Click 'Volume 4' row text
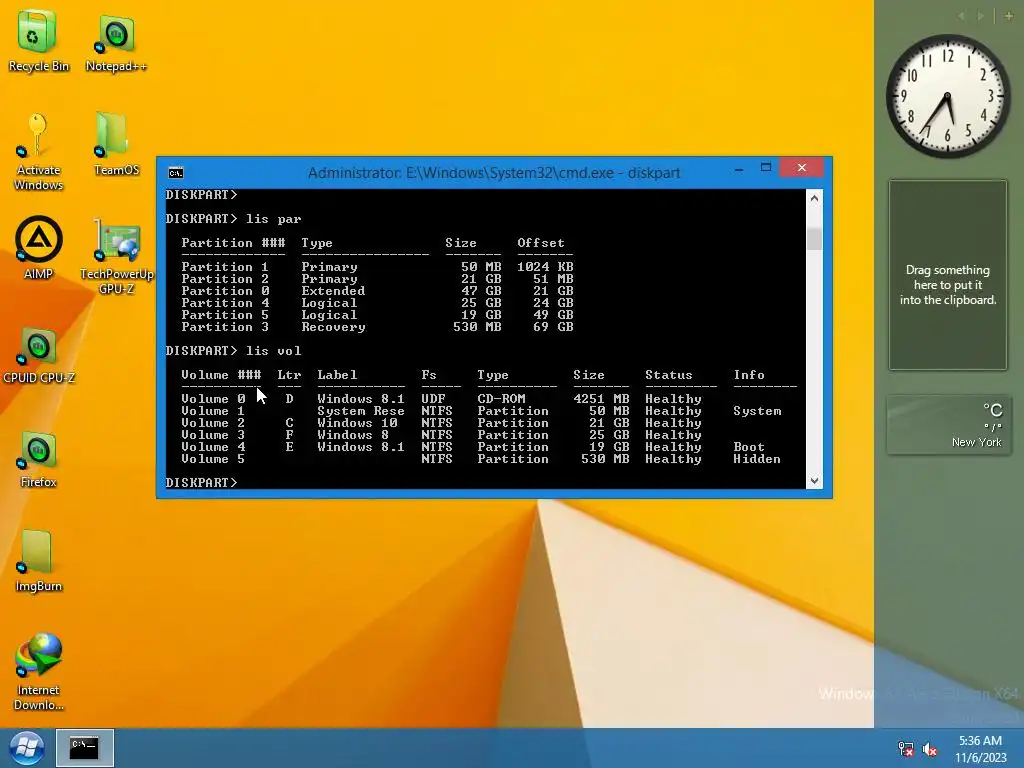The height and width of the screenshot is (768, 1024). [473, 447]
